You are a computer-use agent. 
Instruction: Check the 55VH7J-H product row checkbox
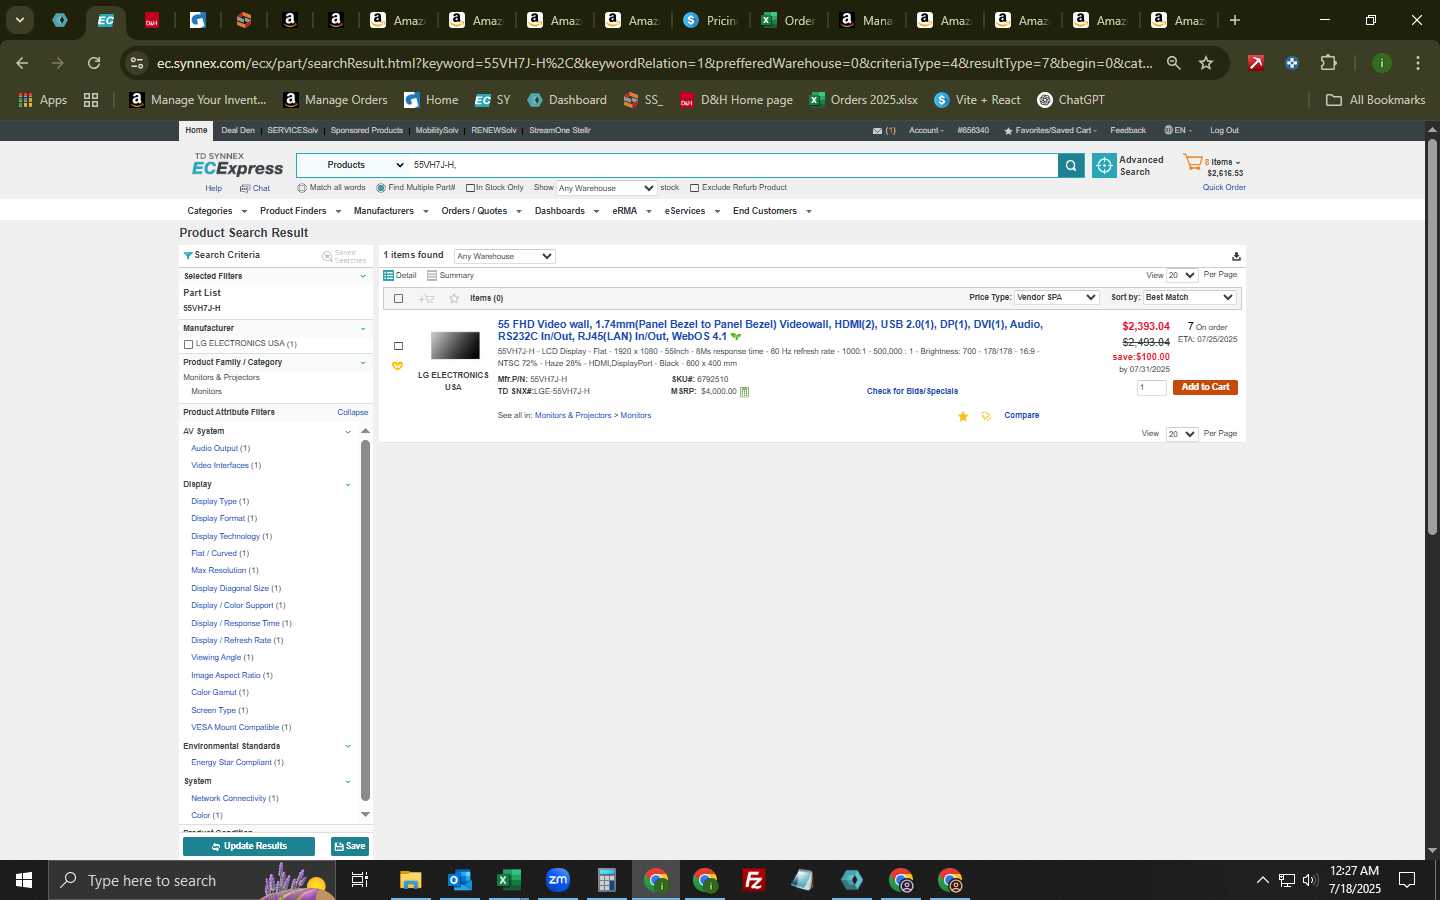click(x=398, y=347)
